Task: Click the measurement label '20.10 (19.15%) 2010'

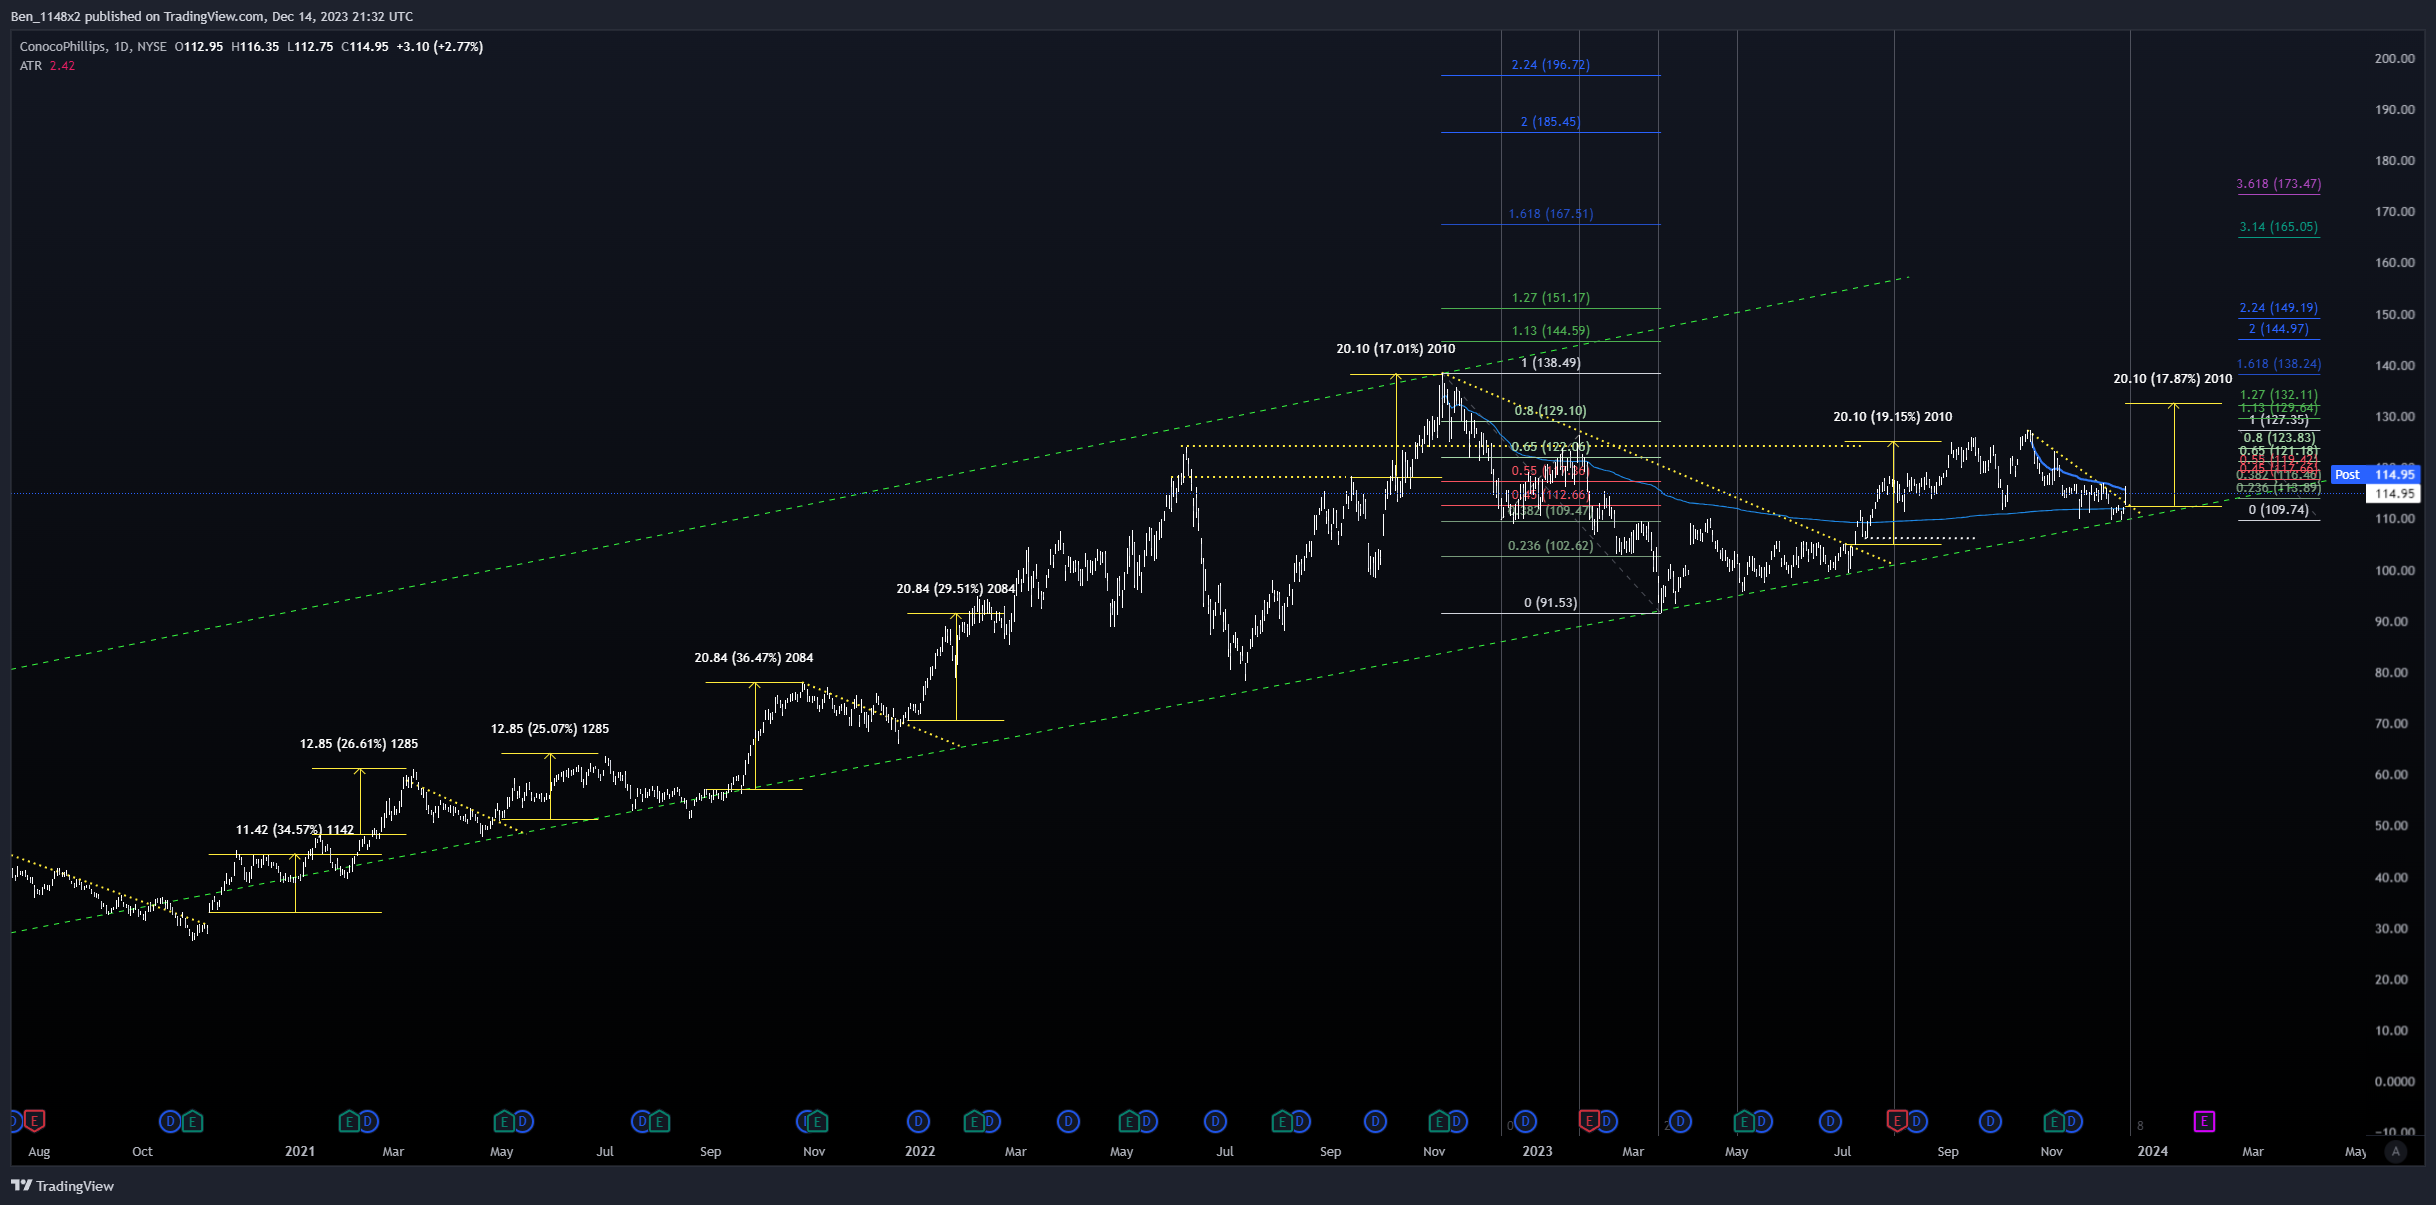Action: 1893,416
